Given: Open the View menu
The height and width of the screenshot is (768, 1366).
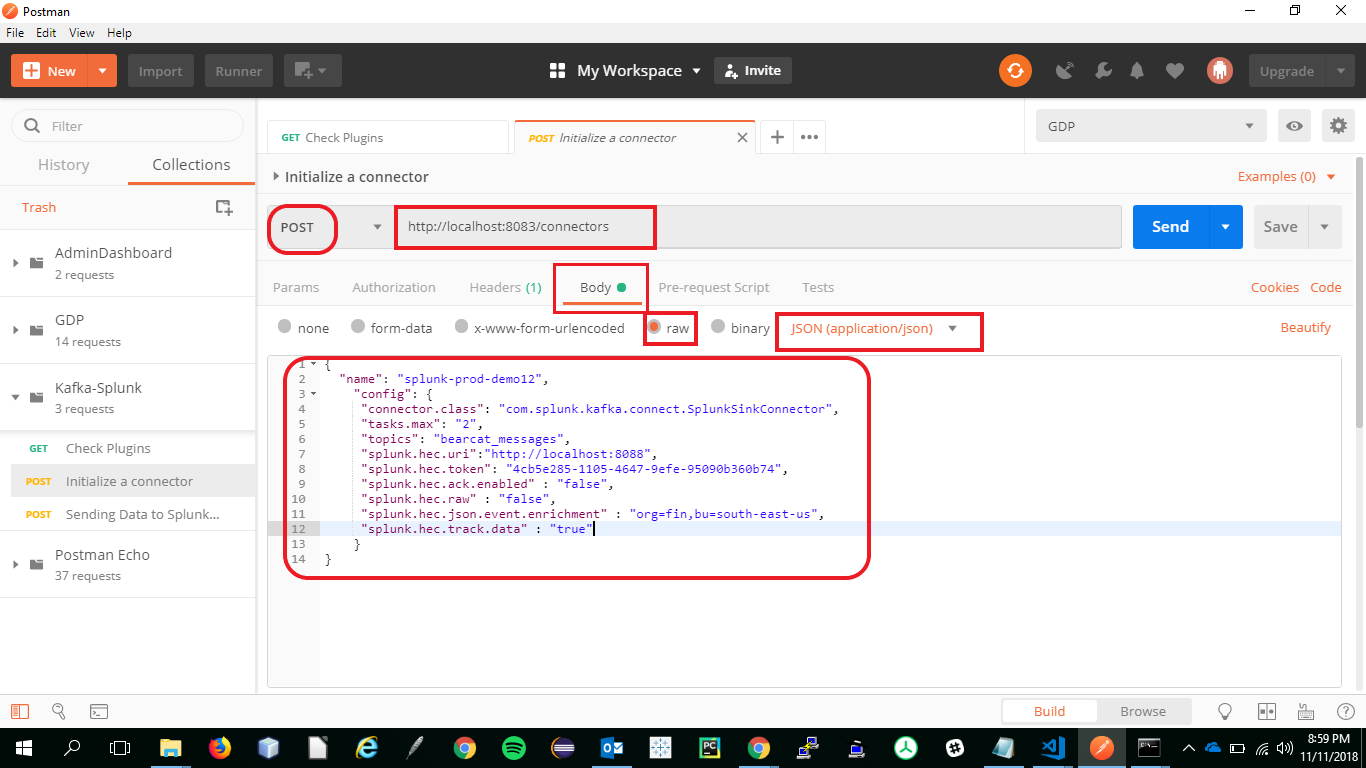Looking at the screenshot, I should (82, 33).
